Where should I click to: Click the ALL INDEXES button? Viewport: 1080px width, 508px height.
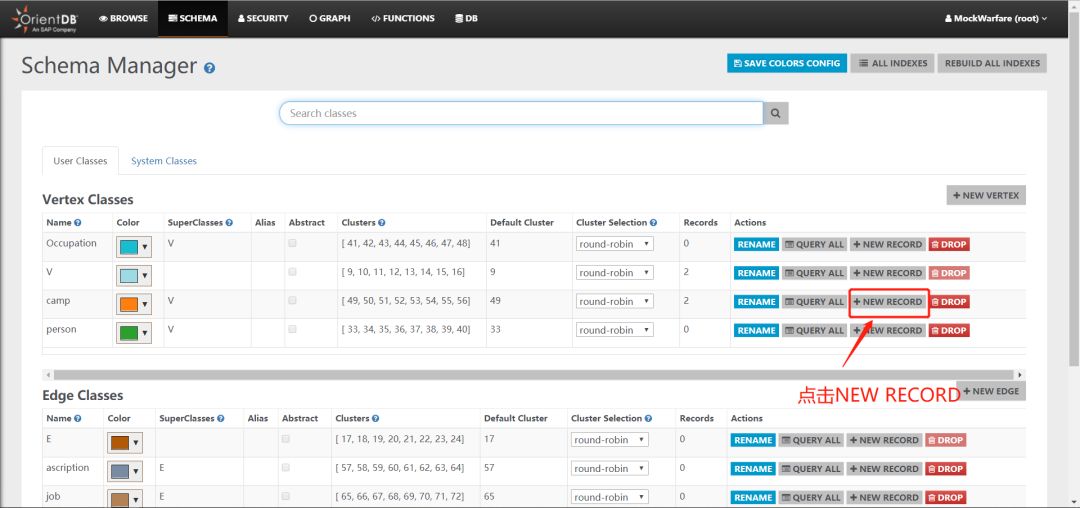tap(893, 63)
